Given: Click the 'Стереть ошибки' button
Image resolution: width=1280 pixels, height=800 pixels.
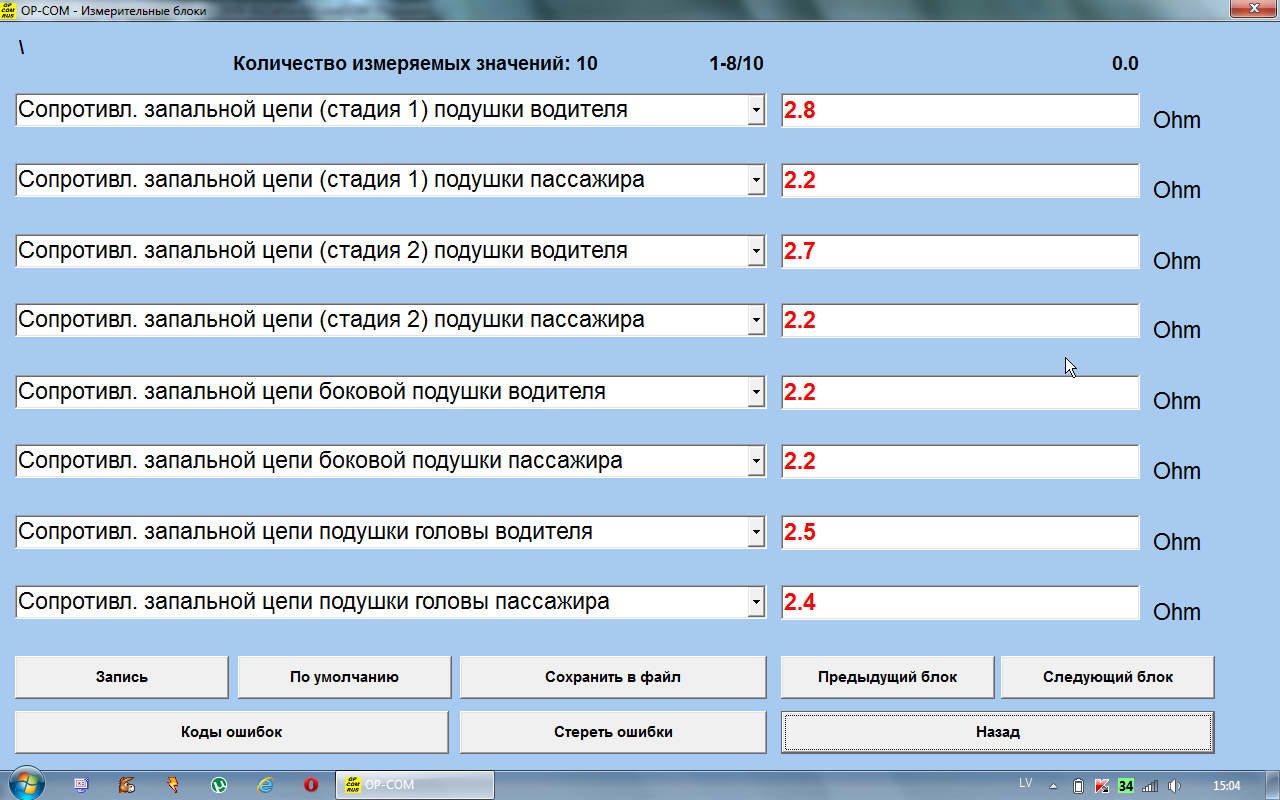Looking at the screenshot, I should [x=612, y=732].
